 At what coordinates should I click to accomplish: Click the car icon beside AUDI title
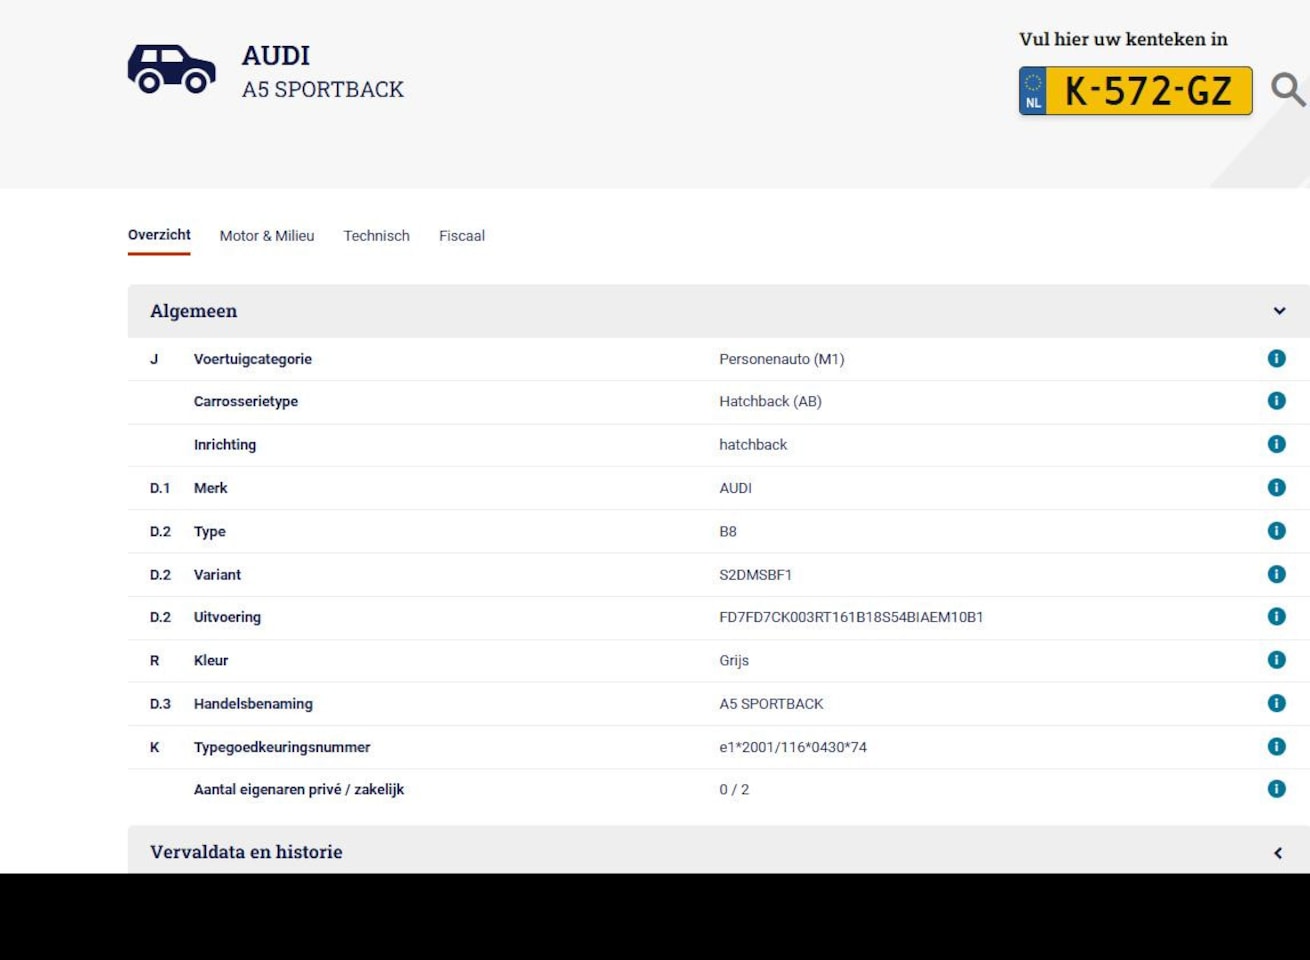pyautogui.click(x=171, y=69)
